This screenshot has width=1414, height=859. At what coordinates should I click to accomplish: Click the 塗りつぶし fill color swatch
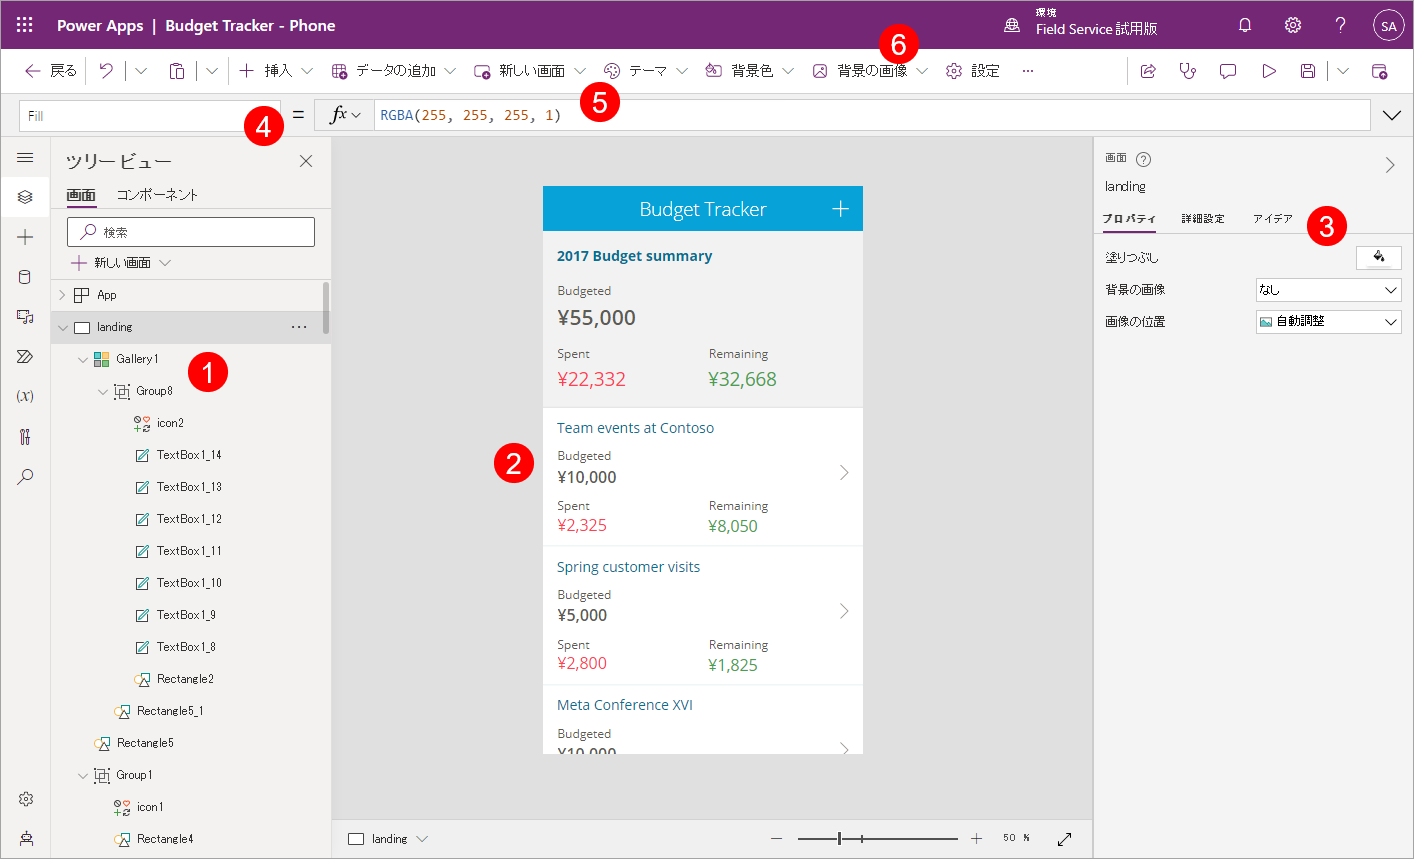[1379, 258]
